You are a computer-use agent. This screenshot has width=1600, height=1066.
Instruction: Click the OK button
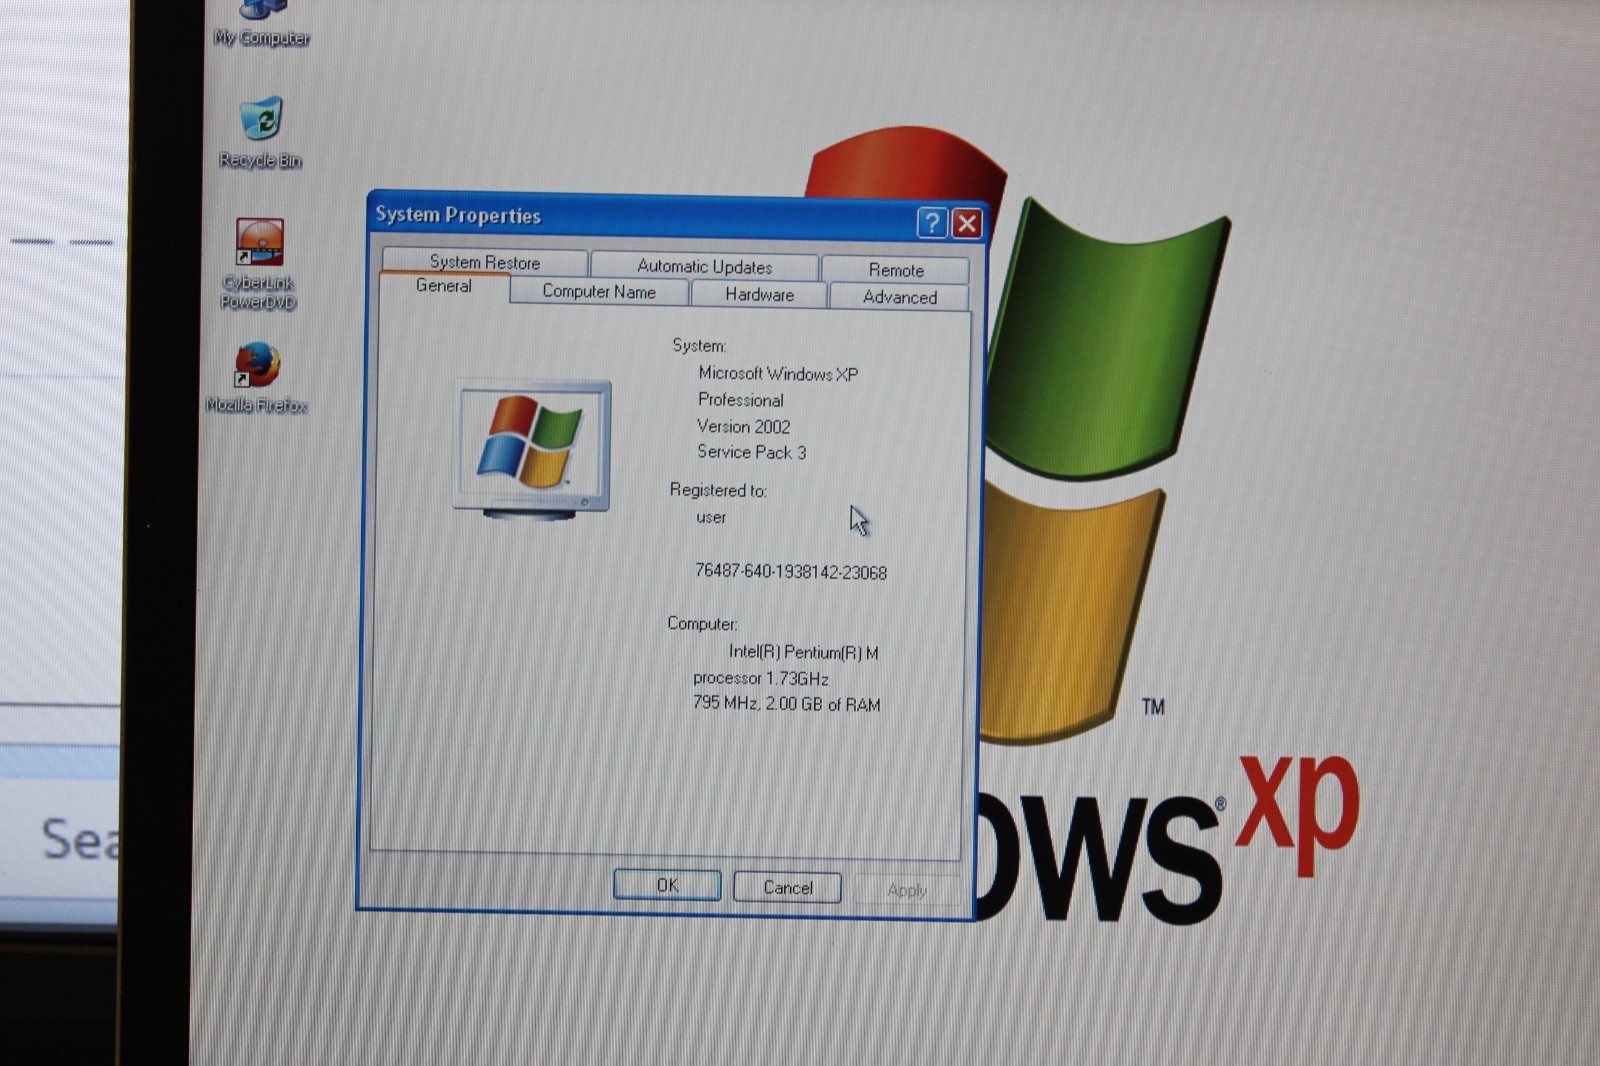(667, 885)
